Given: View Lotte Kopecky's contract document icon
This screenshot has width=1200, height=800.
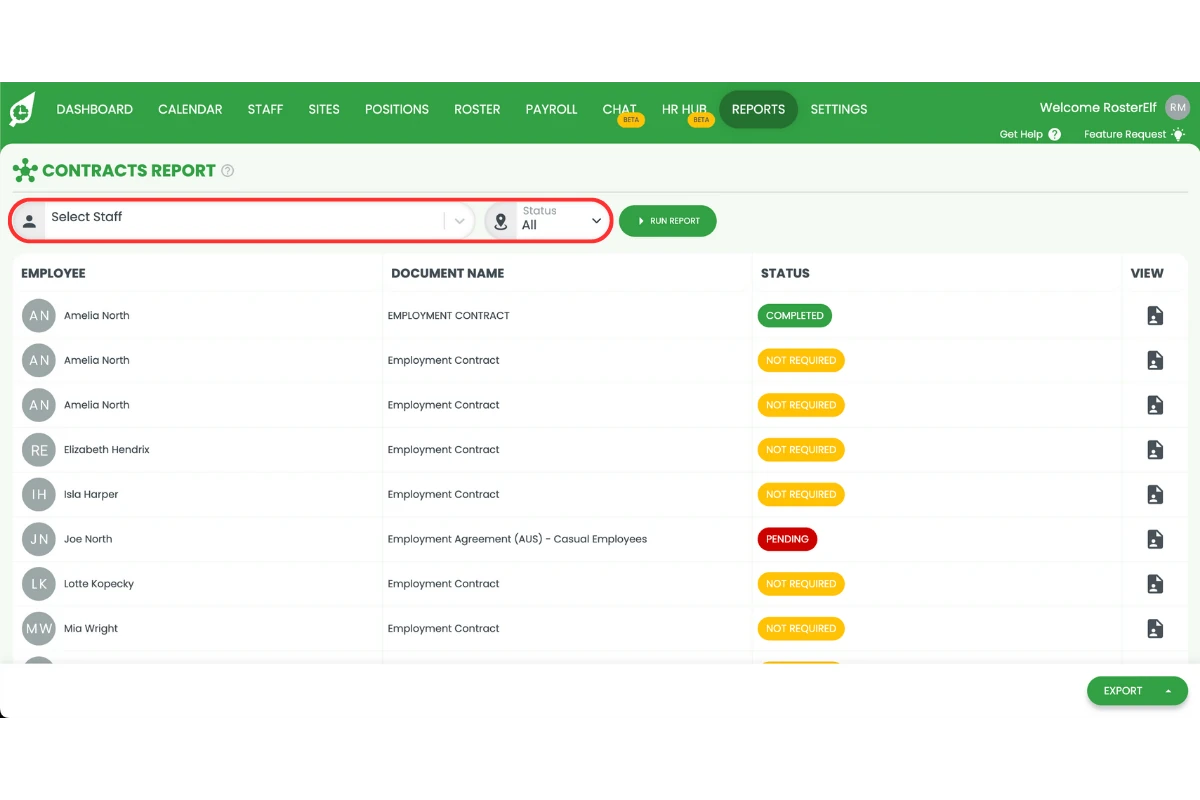Looking at the screenshot, I should tap(1155, 584).
